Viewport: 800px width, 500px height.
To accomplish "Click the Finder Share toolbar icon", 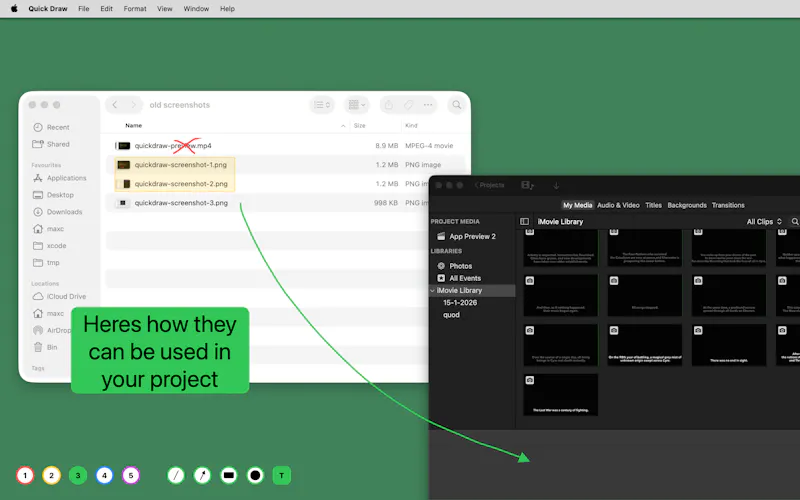I will pos(389,105).
